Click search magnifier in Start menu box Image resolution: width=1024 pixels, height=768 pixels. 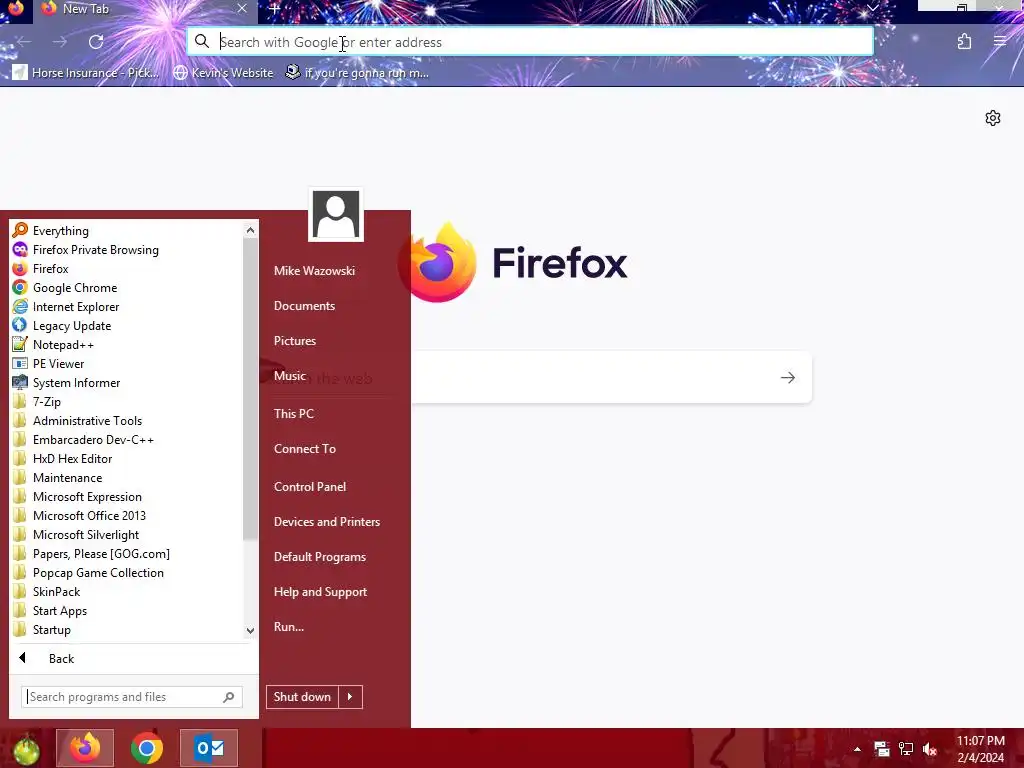click(x=229, y=697)
